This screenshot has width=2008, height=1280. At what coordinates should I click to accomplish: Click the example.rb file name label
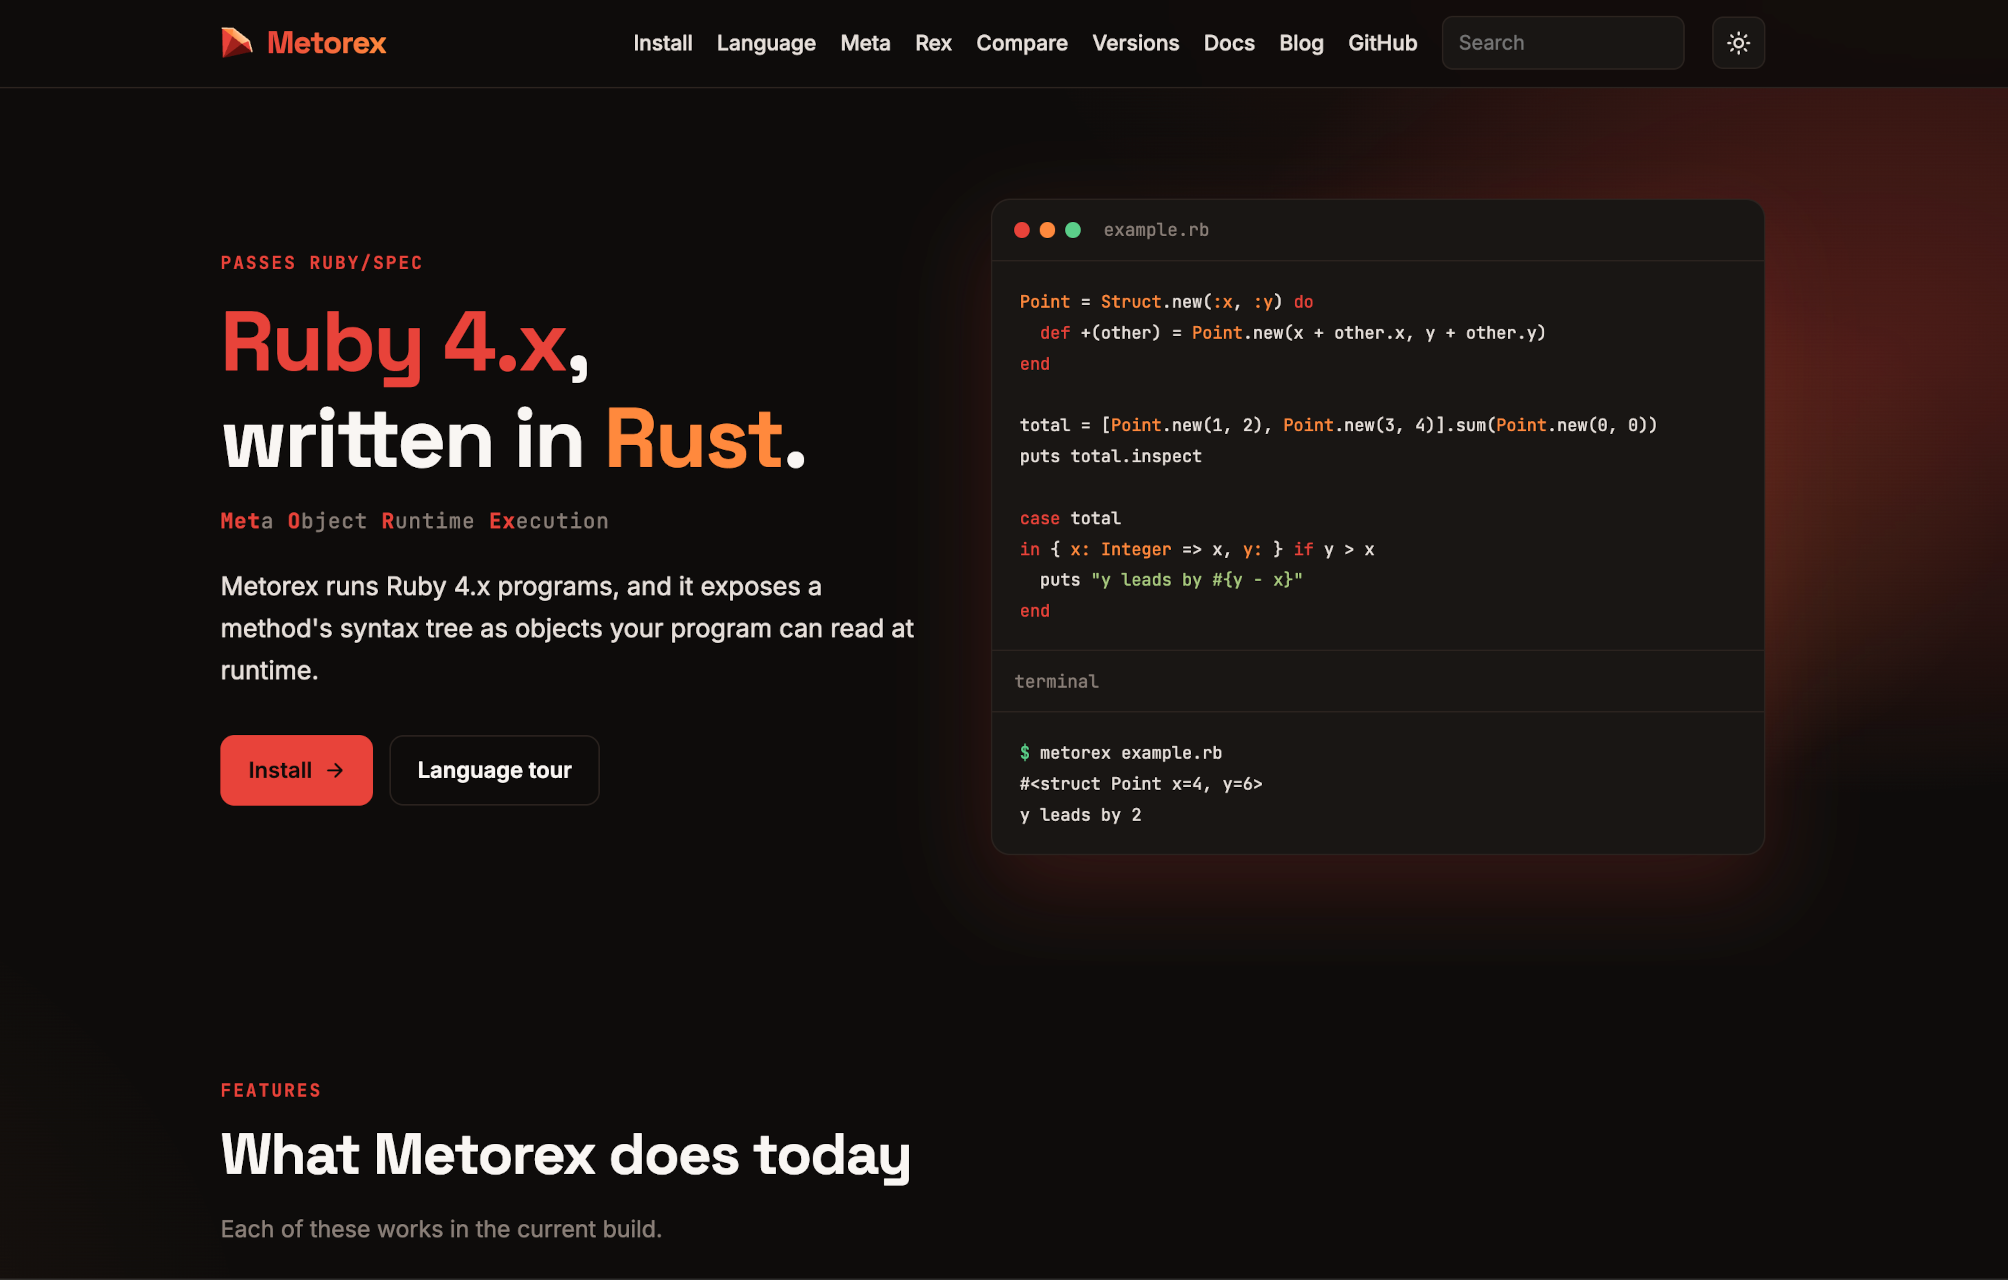pos(1156,230)
